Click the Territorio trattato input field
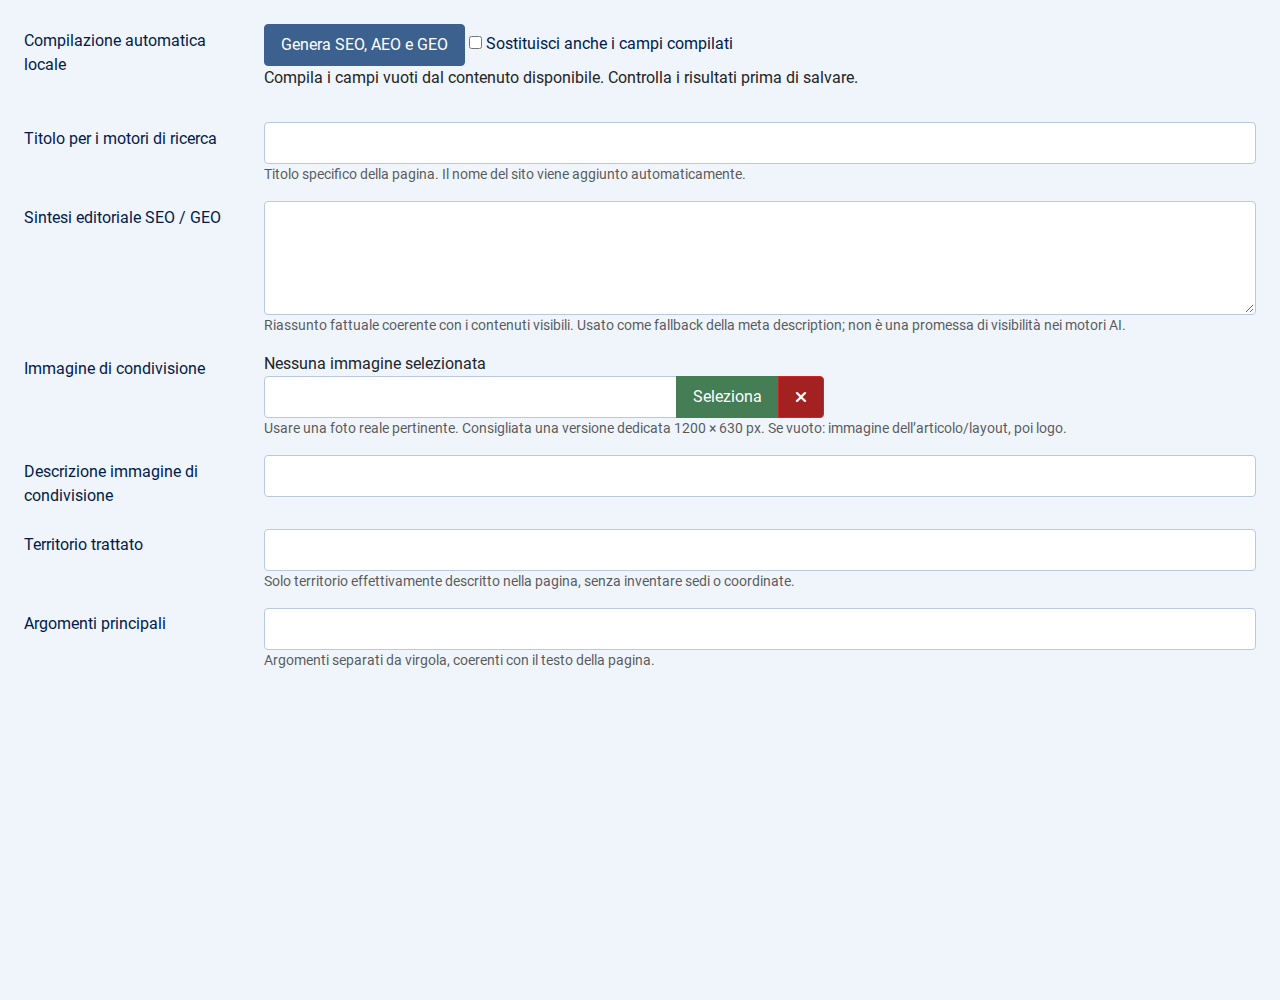This screenshot has height=1000, width=1280. 760,550
